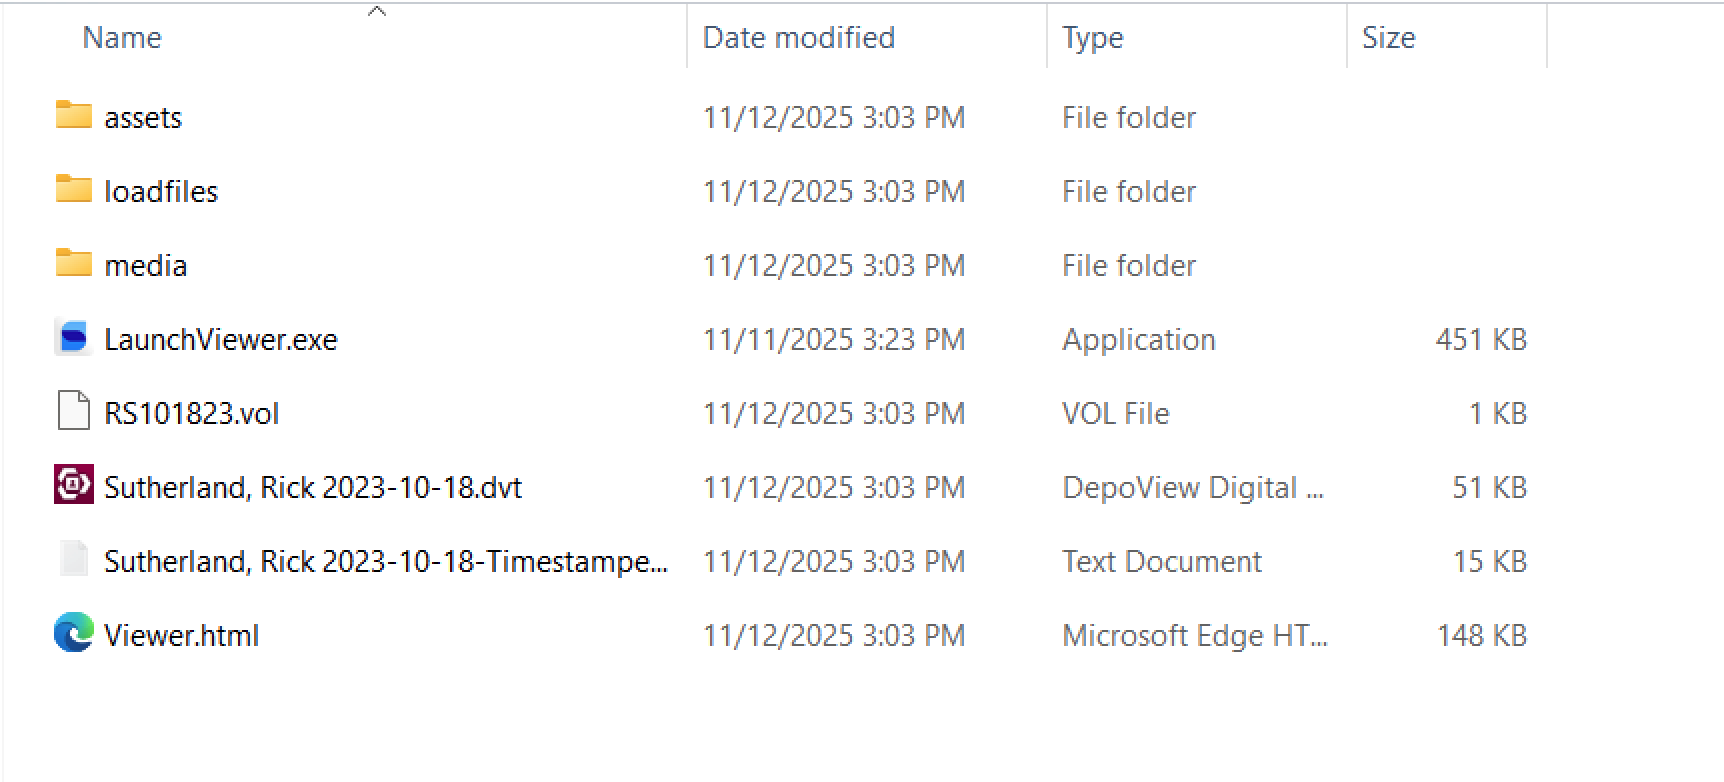Sort by the Date modified column header
The image size is (1724, 782).
798,37
